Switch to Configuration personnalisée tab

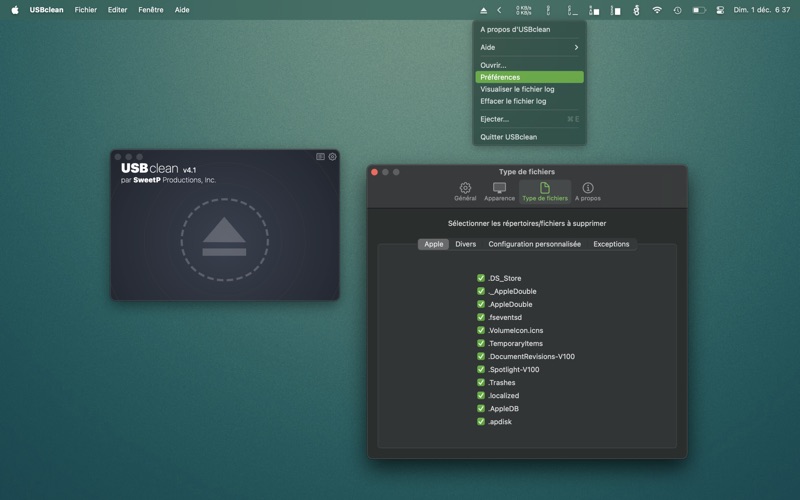[534, 244]
